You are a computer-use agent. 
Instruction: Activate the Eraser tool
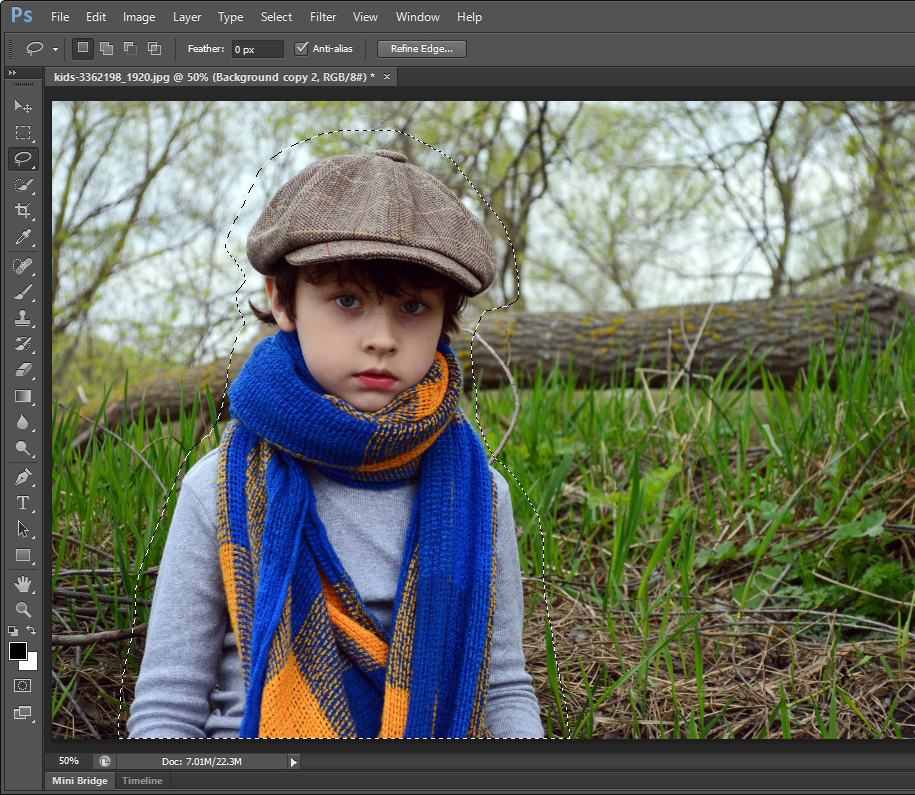[x=22, y=370]
